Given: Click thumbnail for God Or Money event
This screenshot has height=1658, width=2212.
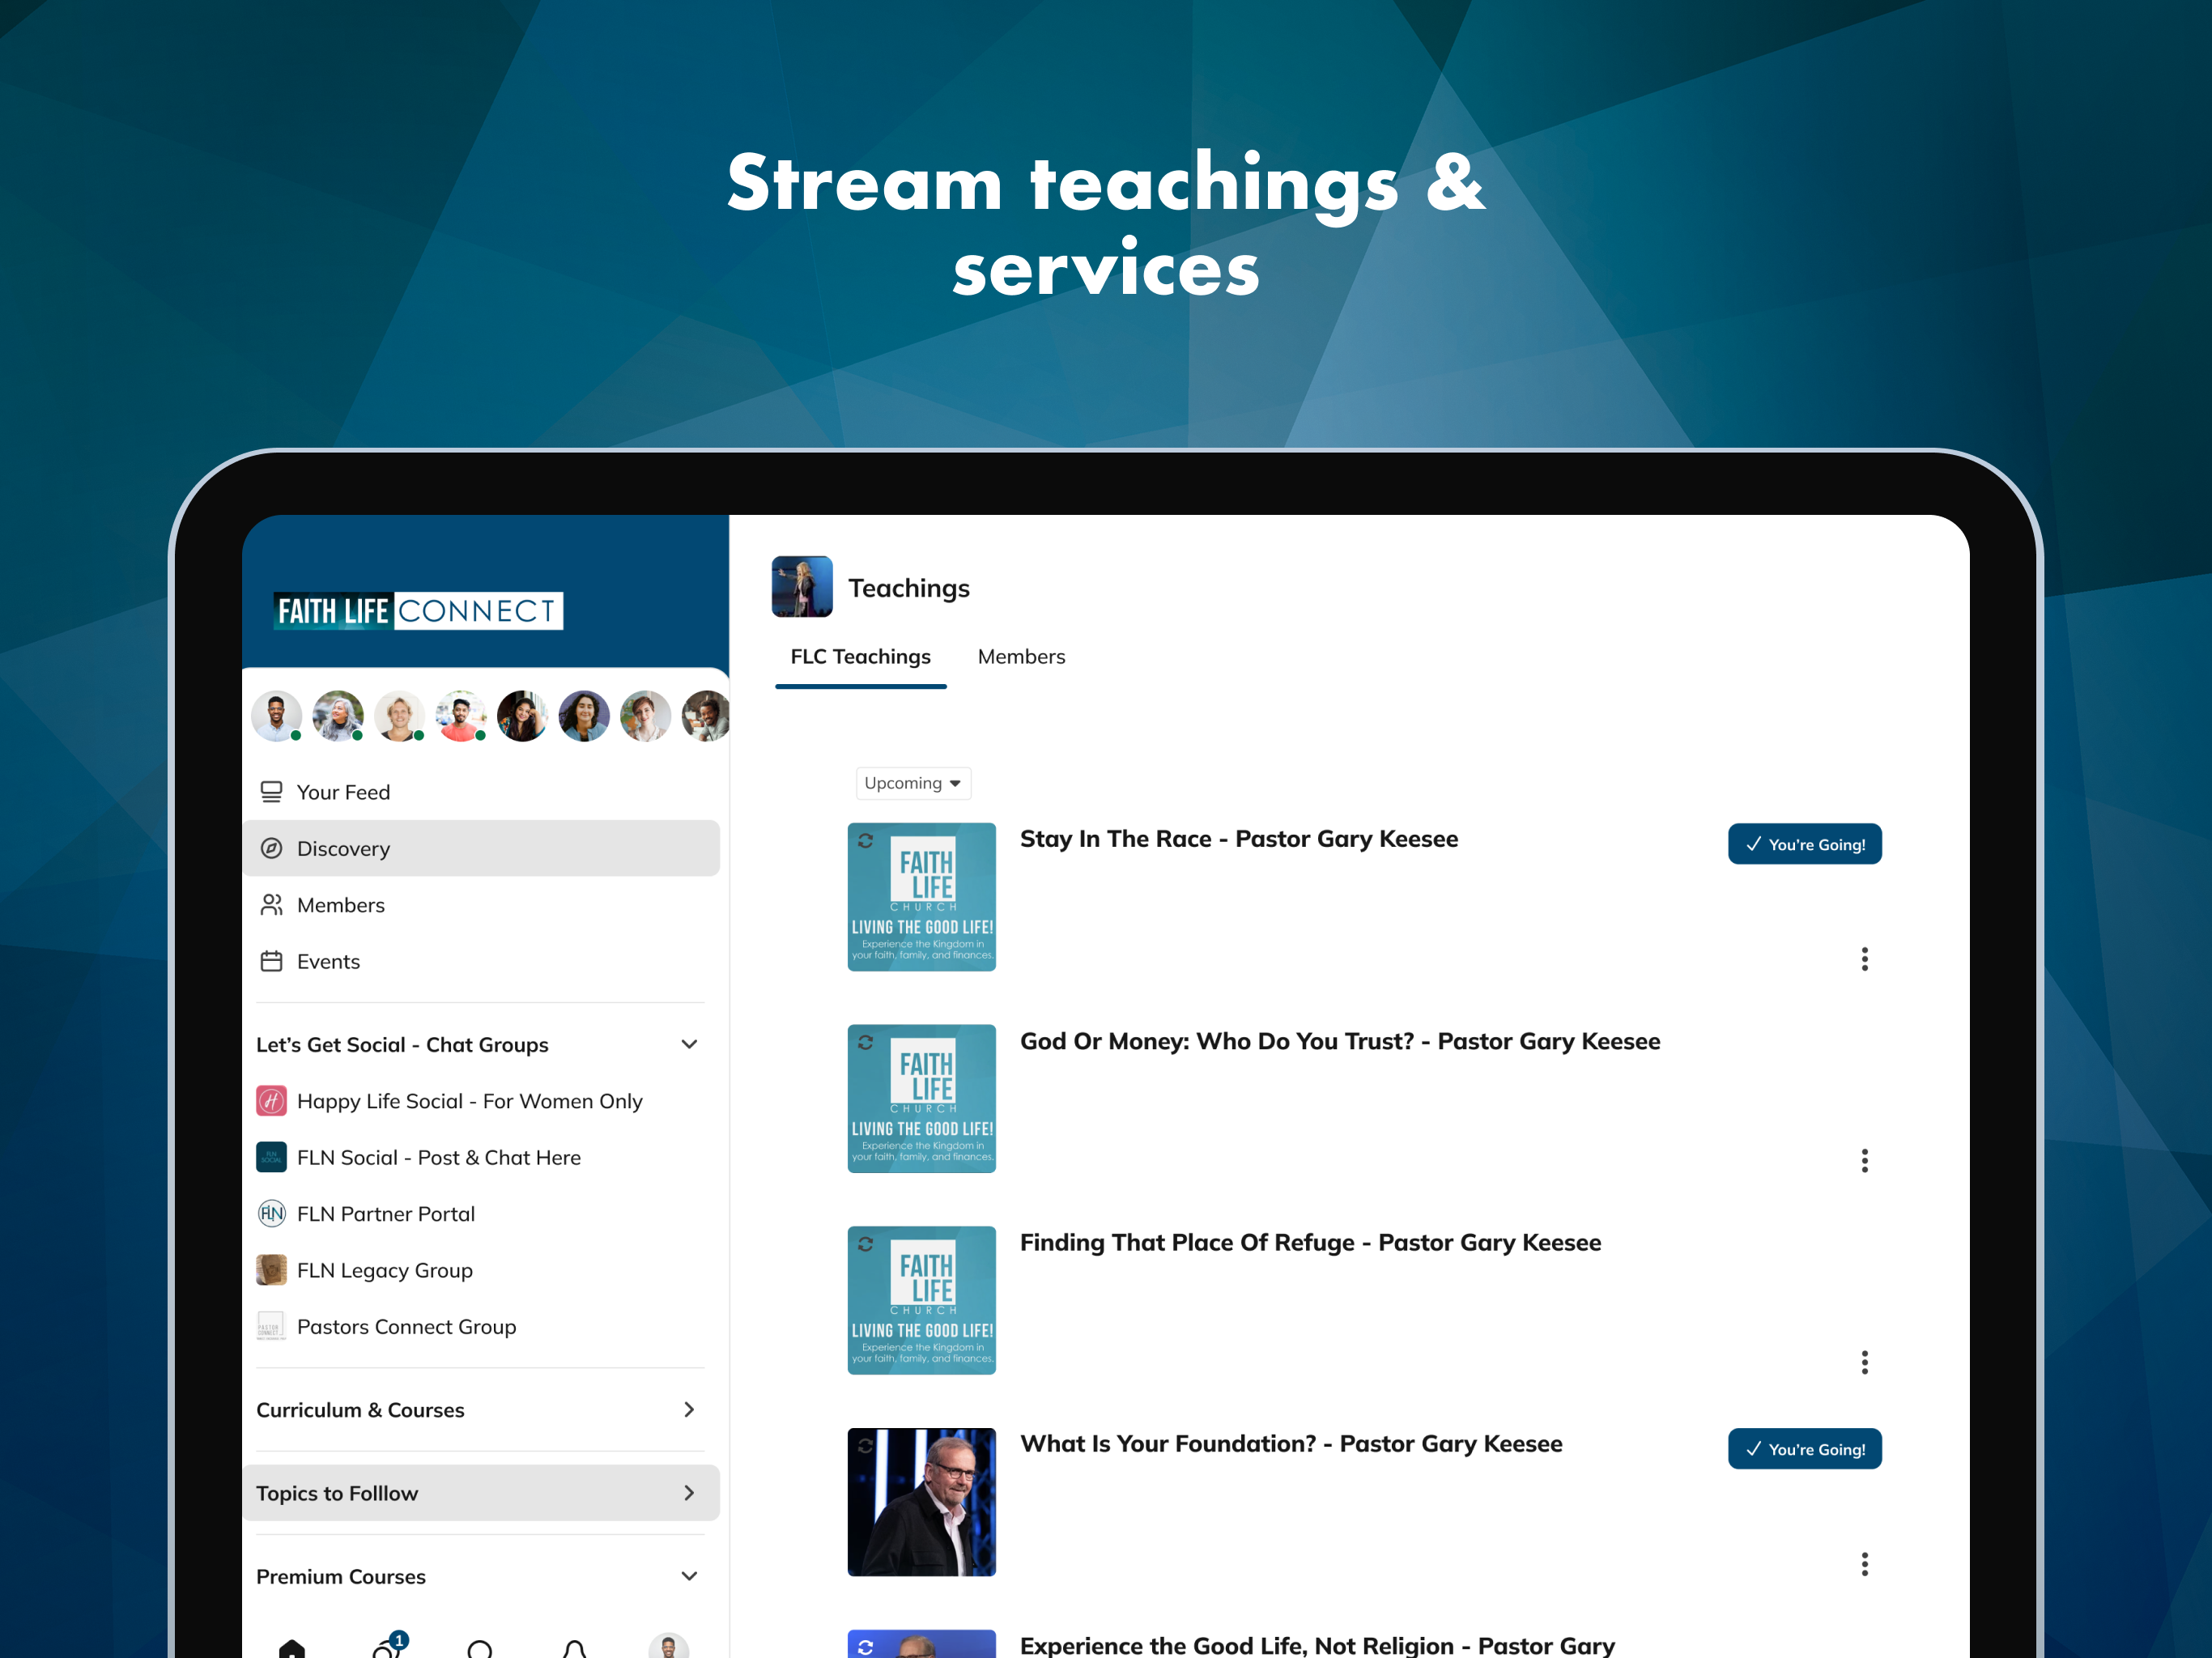Looking at the screenshot, I should tap(921, 1098).
